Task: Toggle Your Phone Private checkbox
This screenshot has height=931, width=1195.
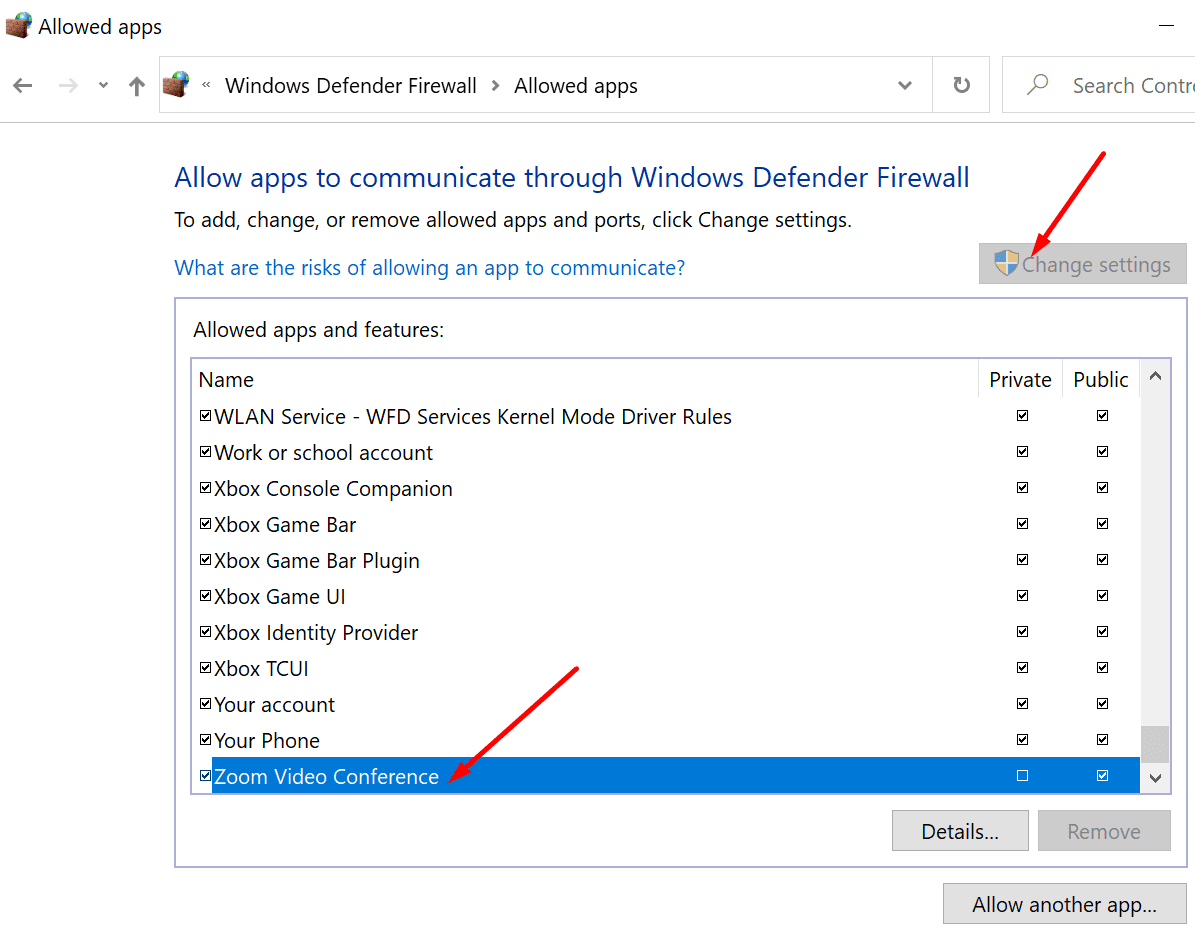Action: coord(1022,739)
